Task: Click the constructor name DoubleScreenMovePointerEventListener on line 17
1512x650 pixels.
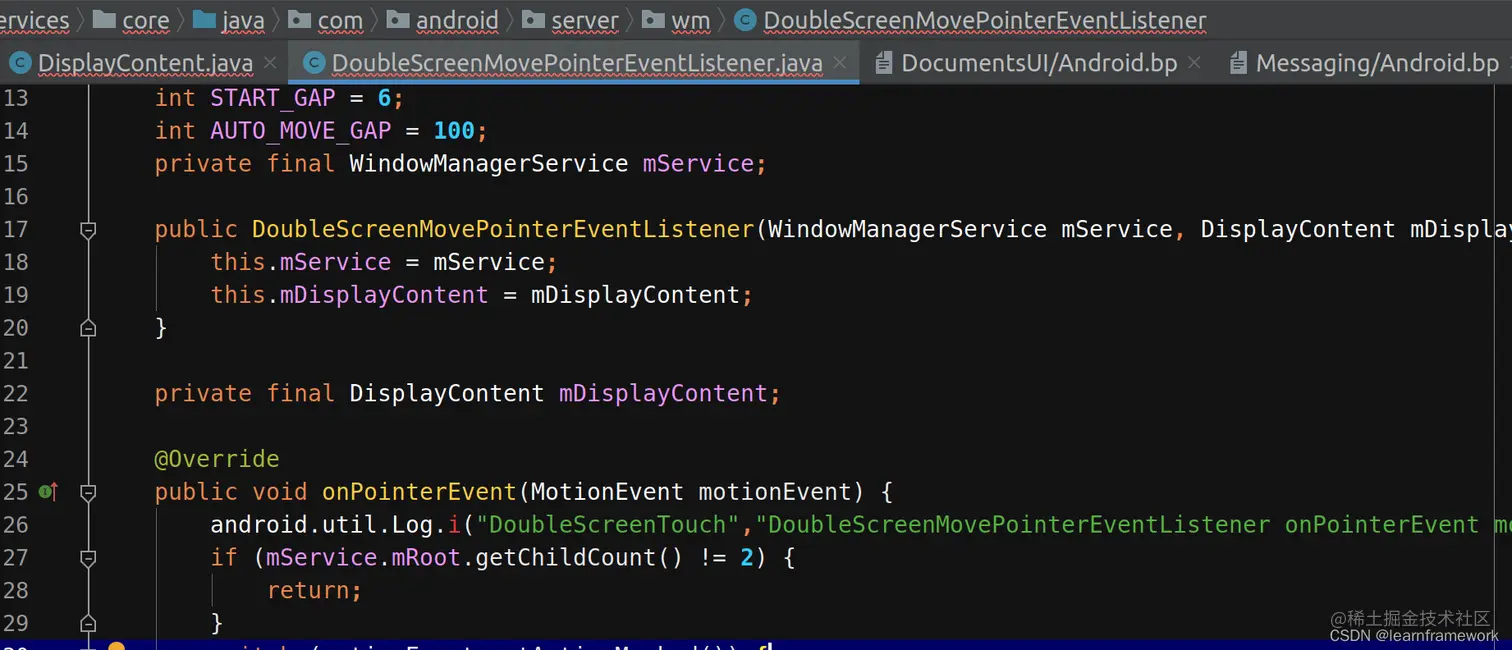Action: (503, 229)
